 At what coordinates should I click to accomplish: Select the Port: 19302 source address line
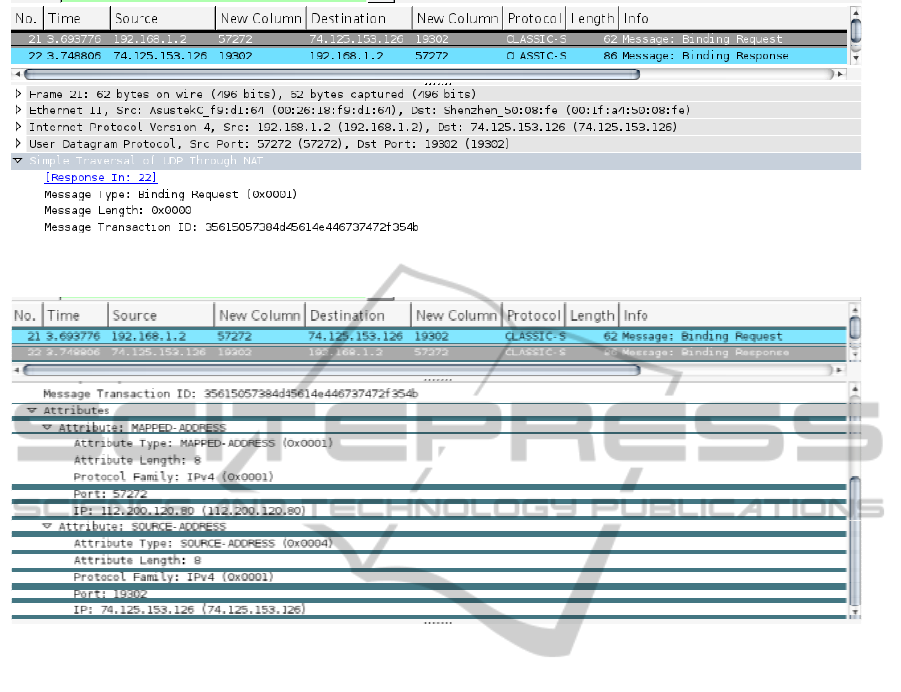point(110,593)
